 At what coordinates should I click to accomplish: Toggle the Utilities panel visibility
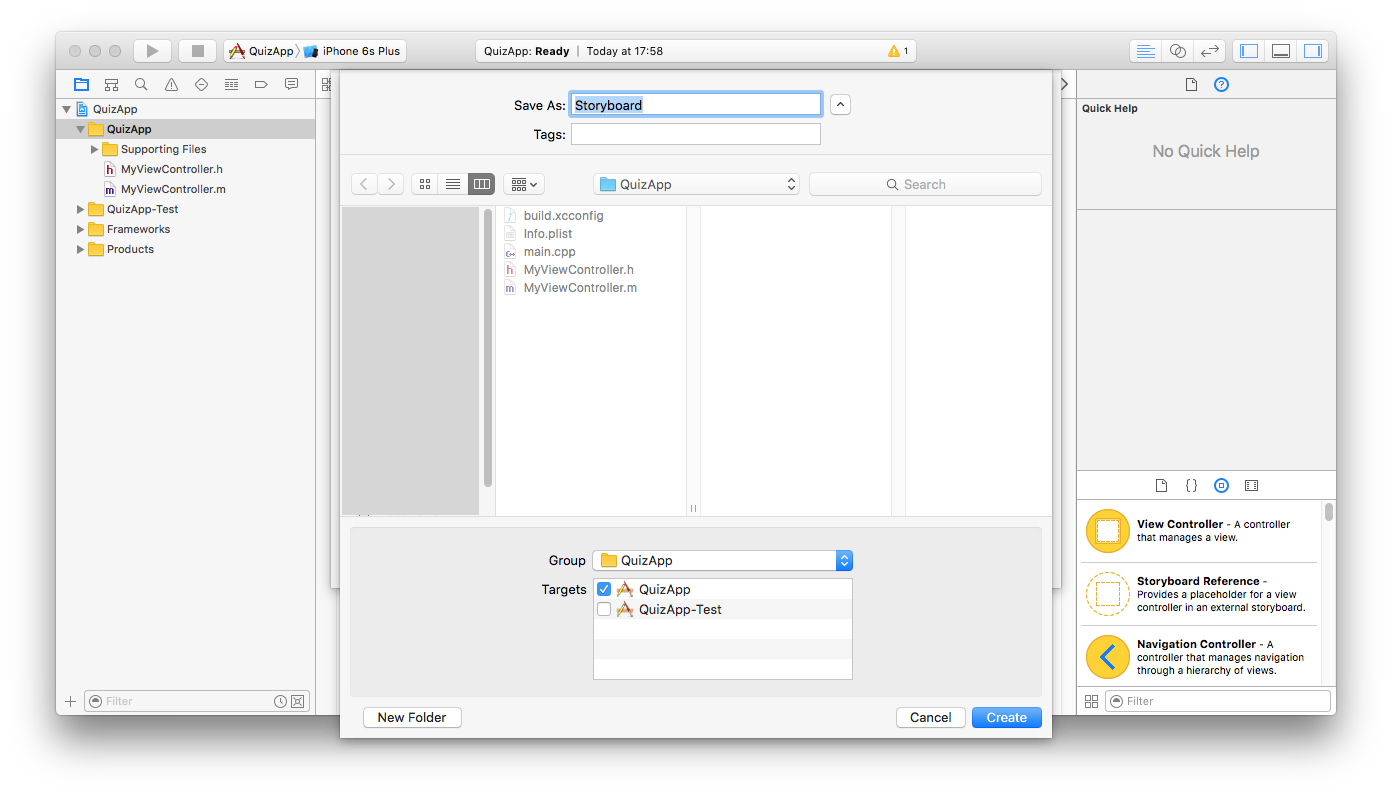(x=1313, y=51)
